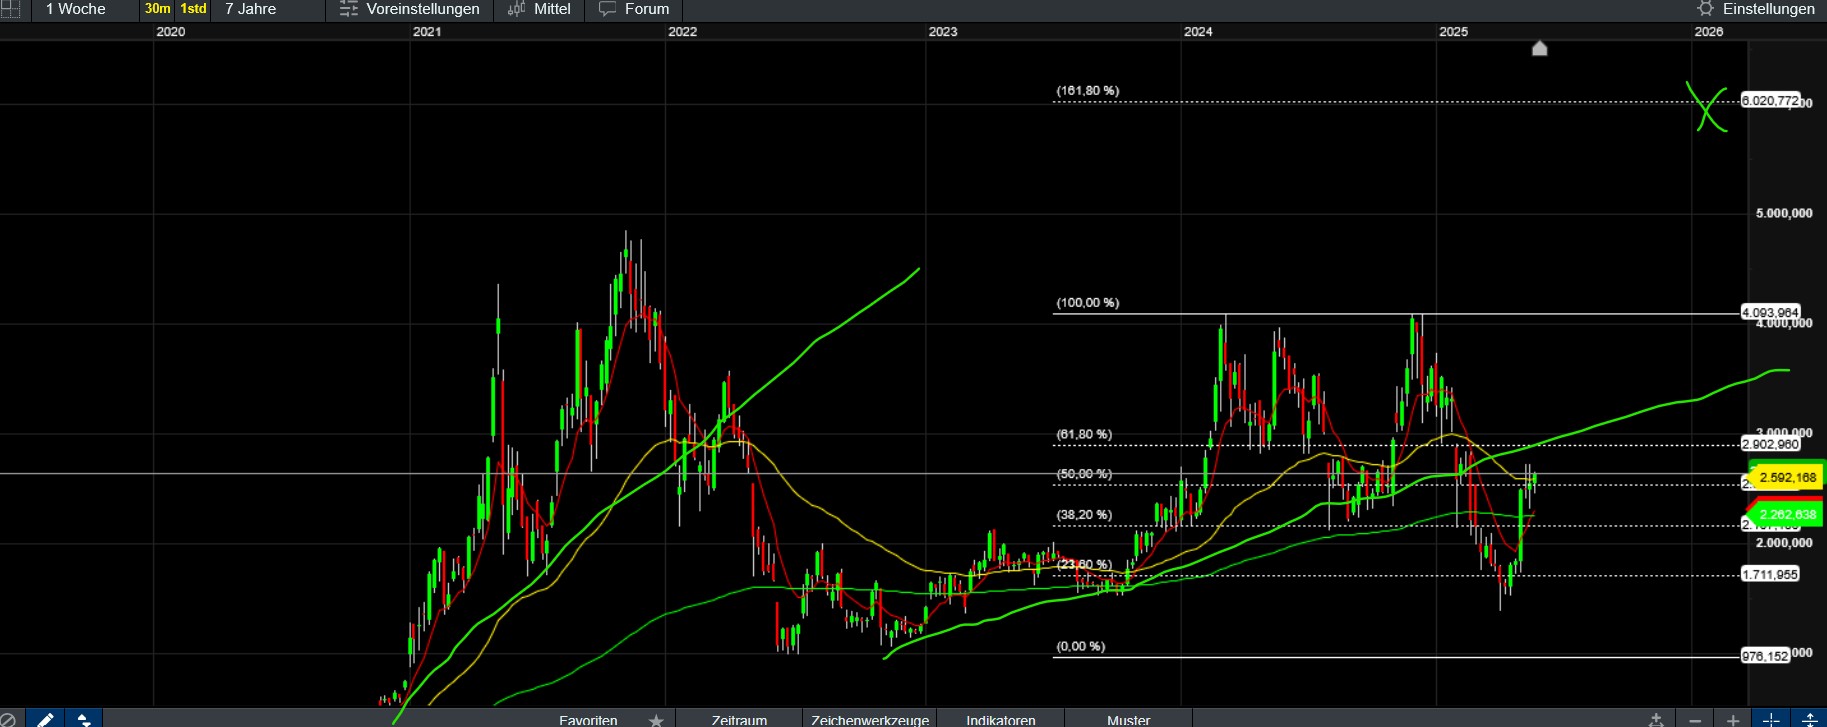Screen dimensions: 1827x727
Task: Select the 1 Woche interval
Action: click(76, 9)
